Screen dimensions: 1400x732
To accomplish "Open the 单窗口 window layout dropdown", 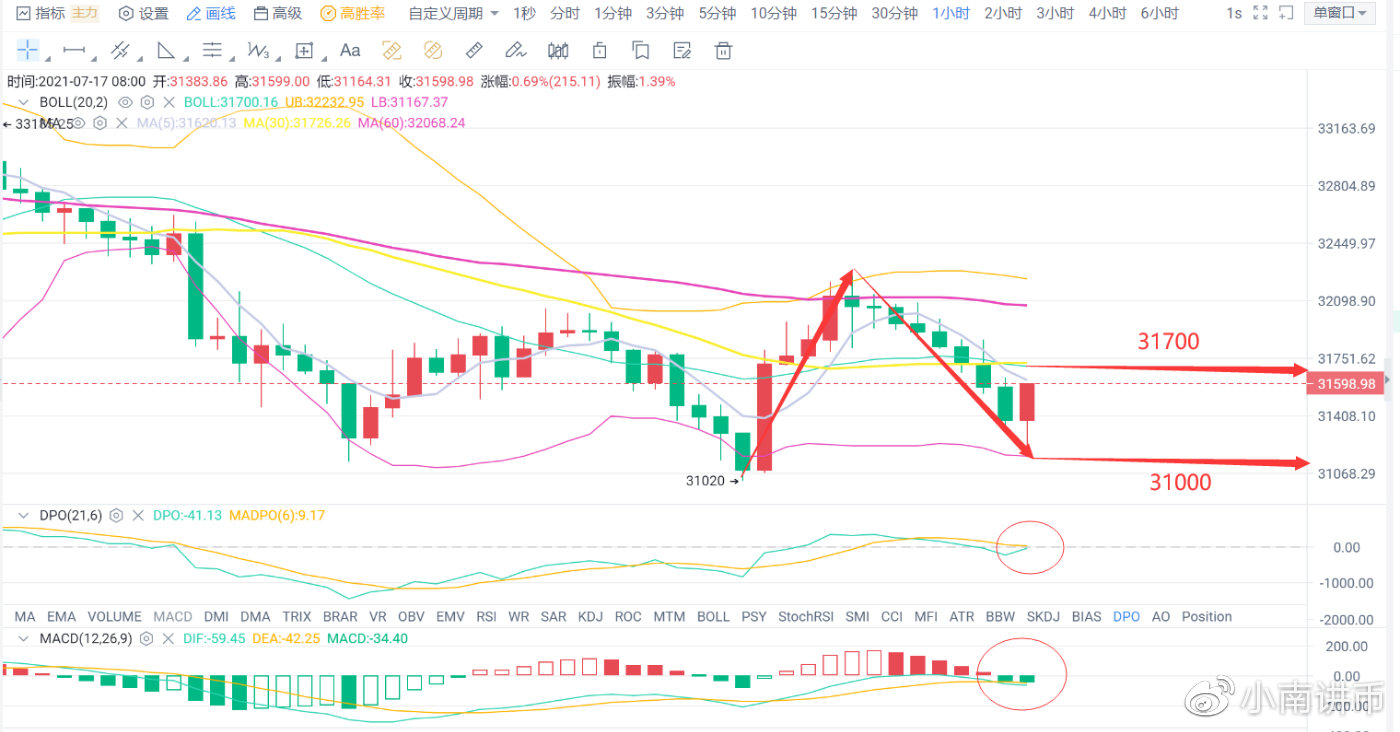I will point(1340,13).
